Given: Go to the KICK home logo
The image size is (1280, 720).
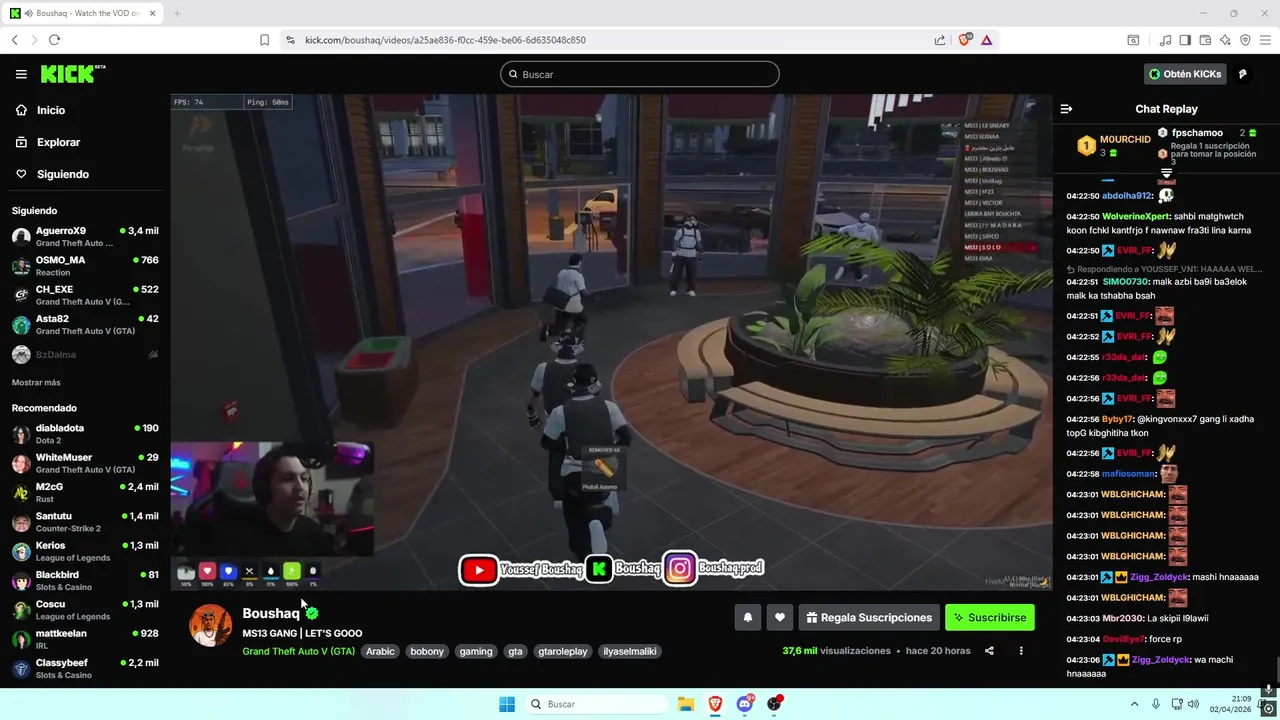Looking at the screenshot, I should pyautogui.click(x=72, y=74).
